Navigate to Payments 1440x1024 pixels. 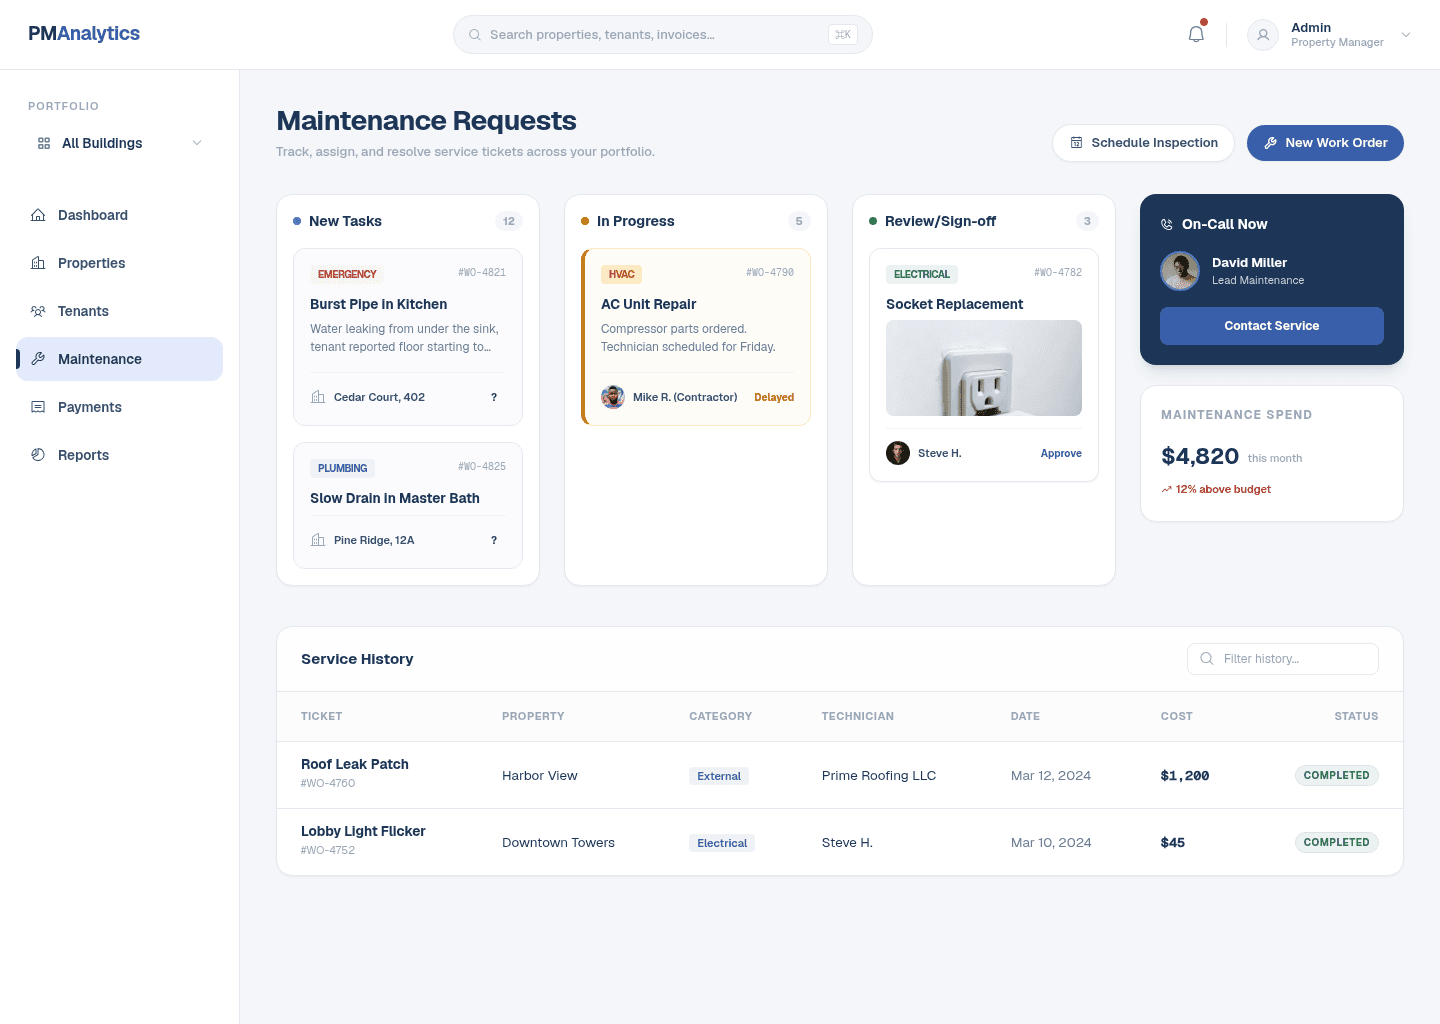pos(120,407)
